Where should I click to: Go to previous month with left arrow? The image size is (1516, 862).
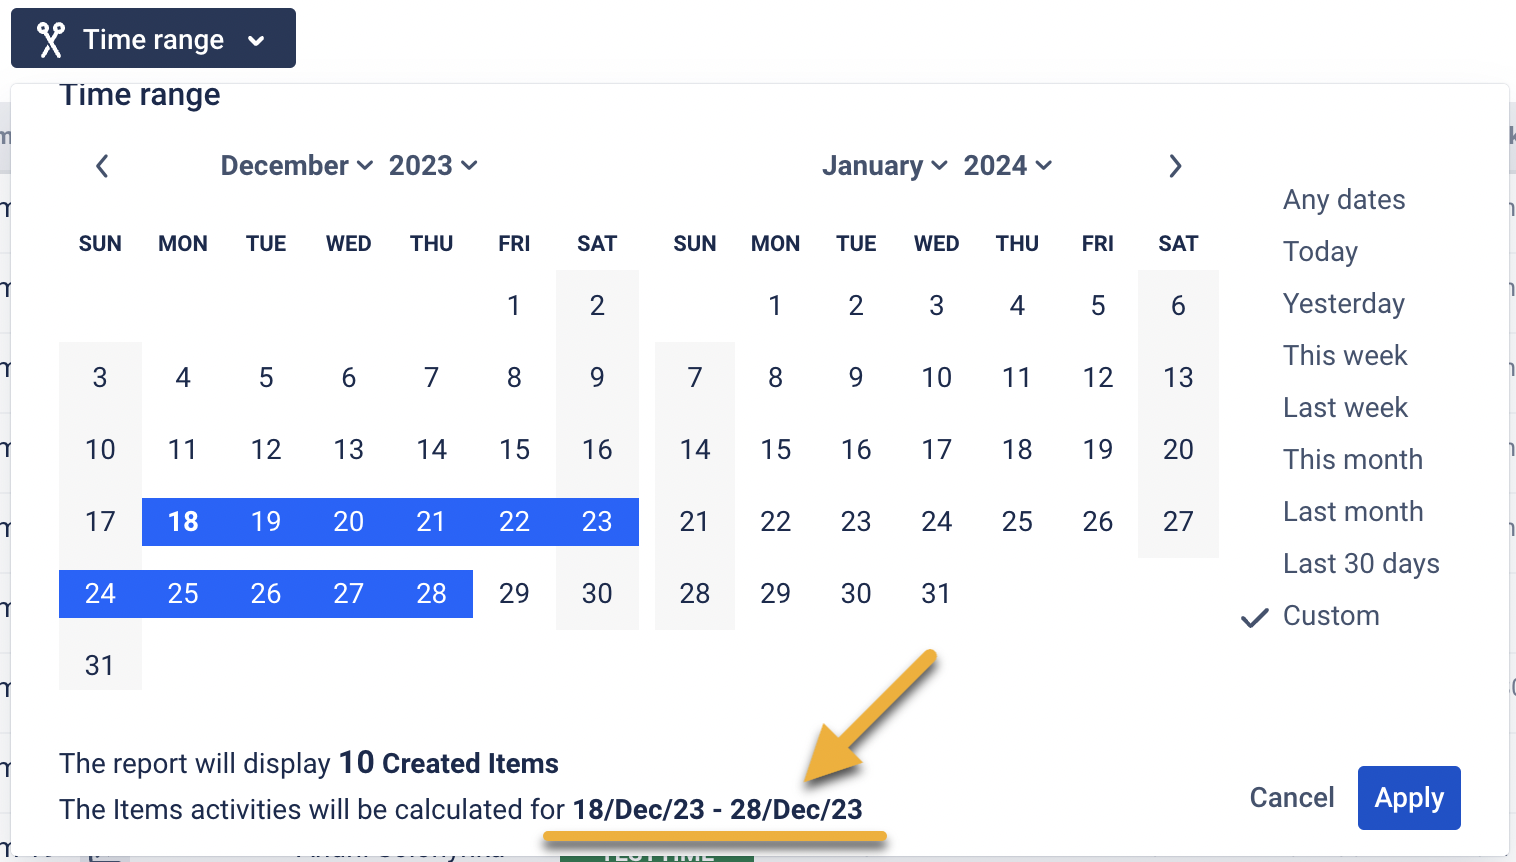point(102,166)
